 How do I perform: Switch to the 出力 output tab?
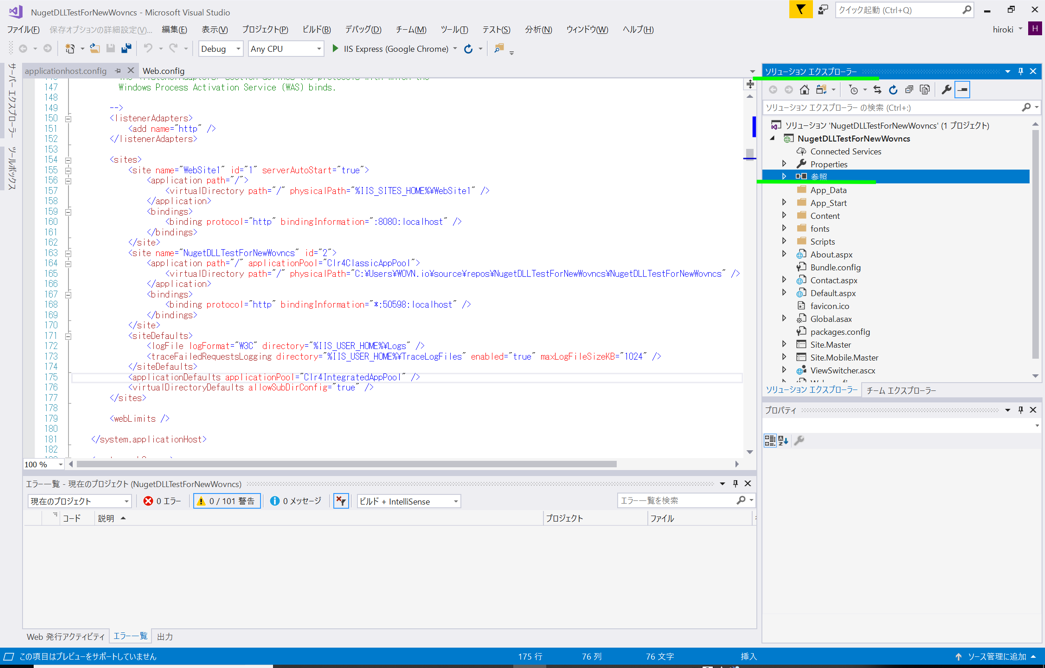tap(165, 636)
